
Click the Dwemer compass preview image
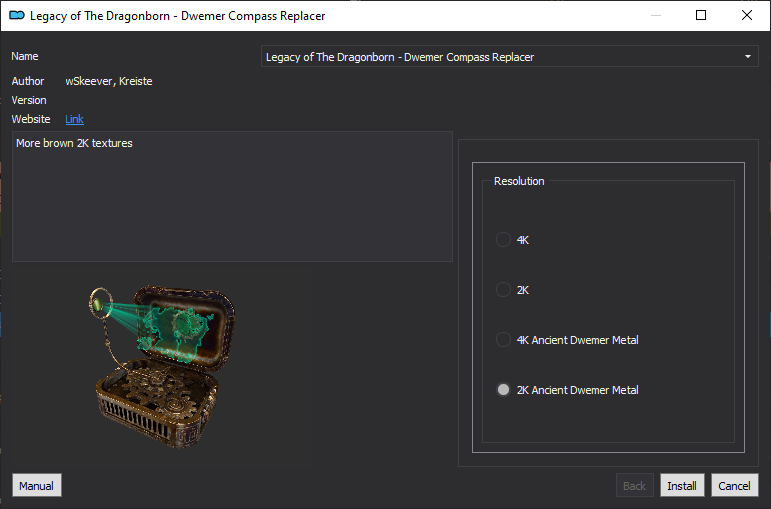(x=162, y=366)
